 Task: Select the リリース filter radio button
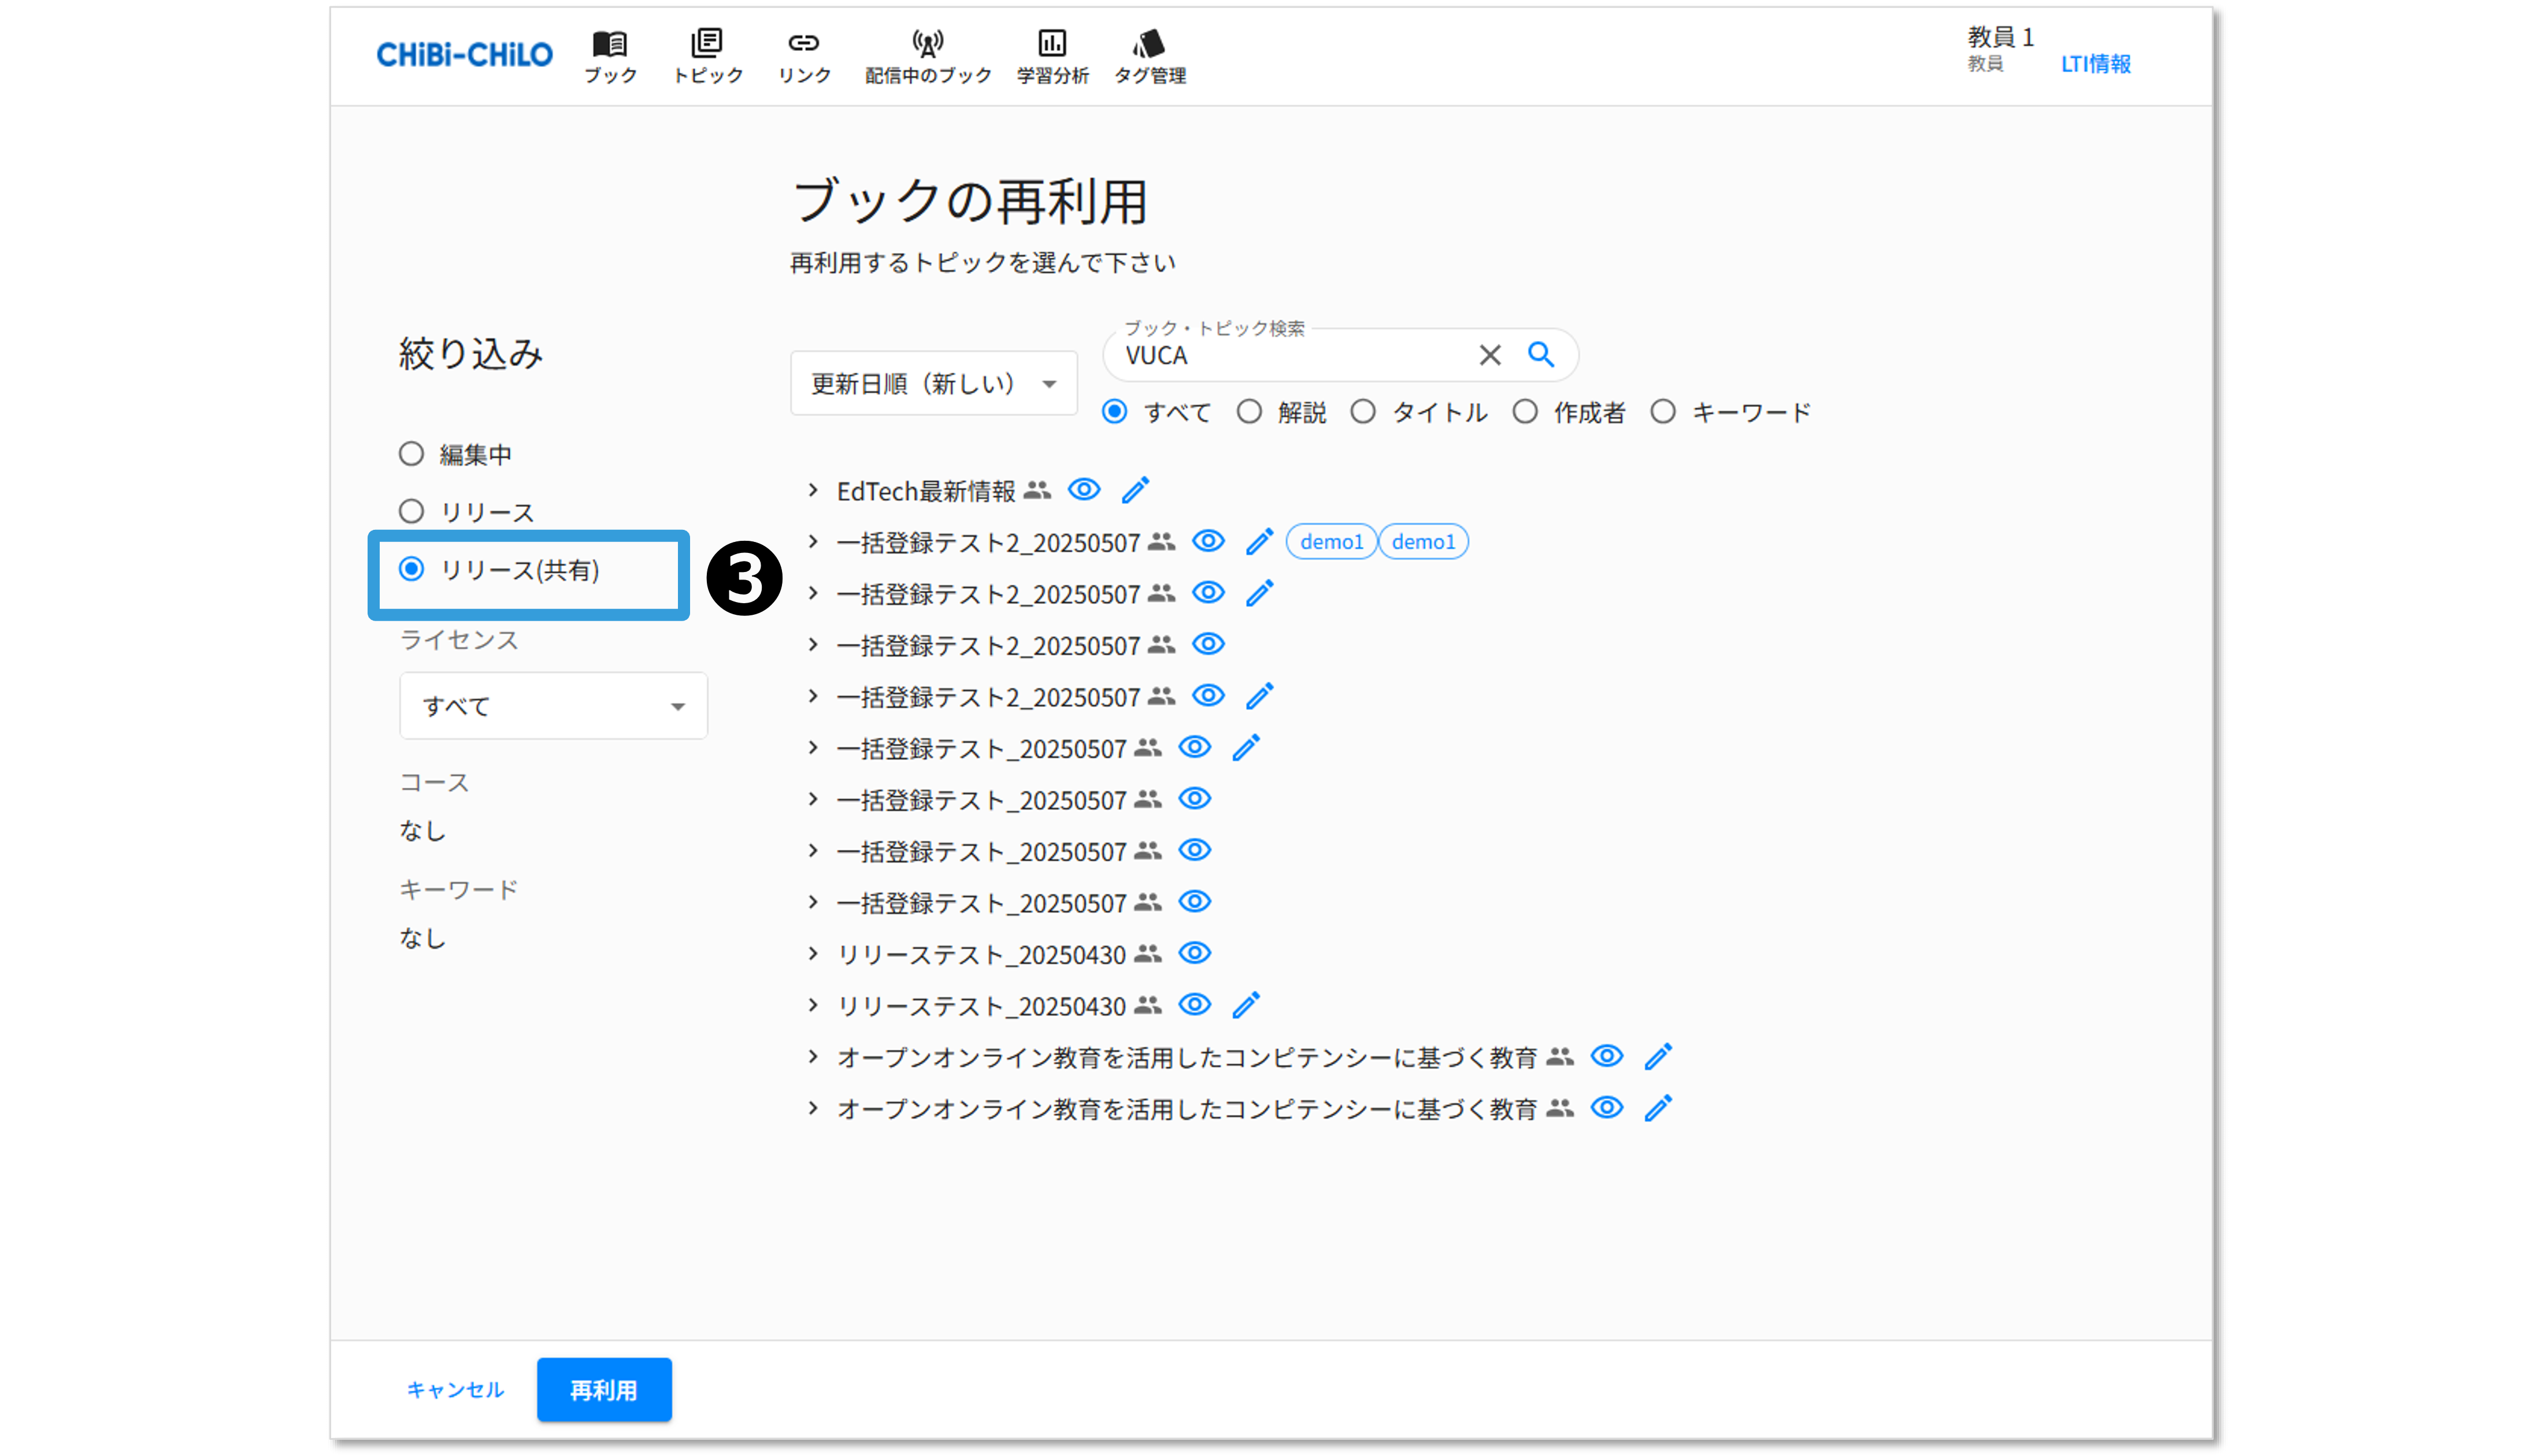tap(411, 512)
